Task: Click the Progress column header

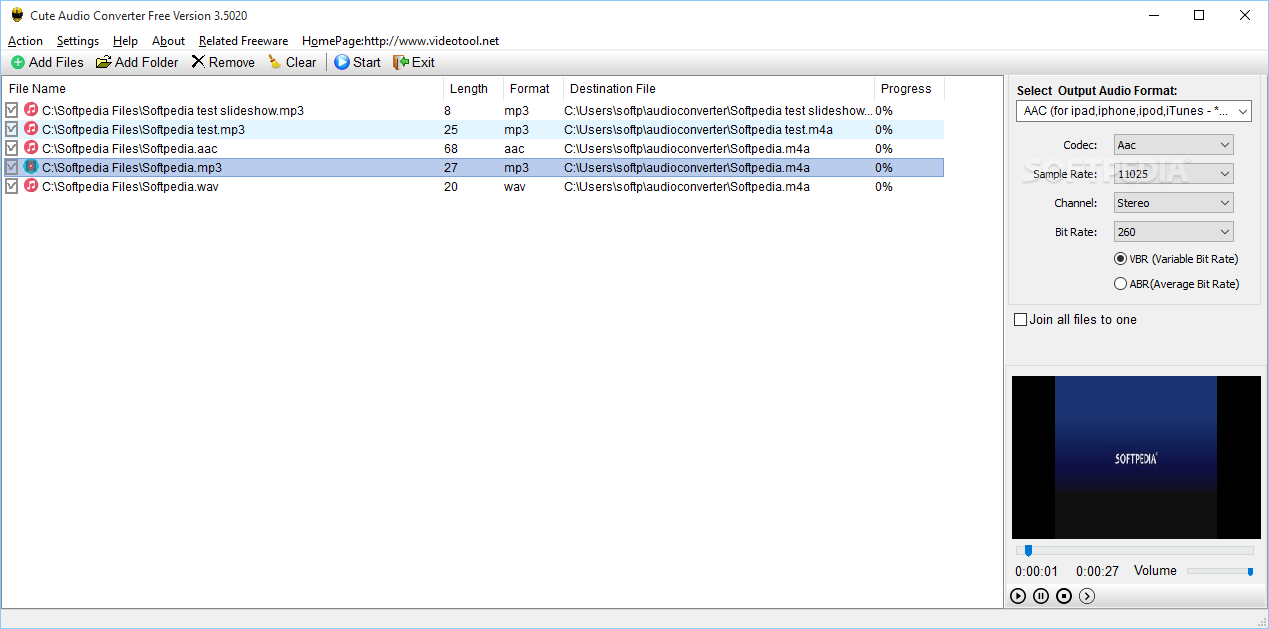Action: point(909,89)
